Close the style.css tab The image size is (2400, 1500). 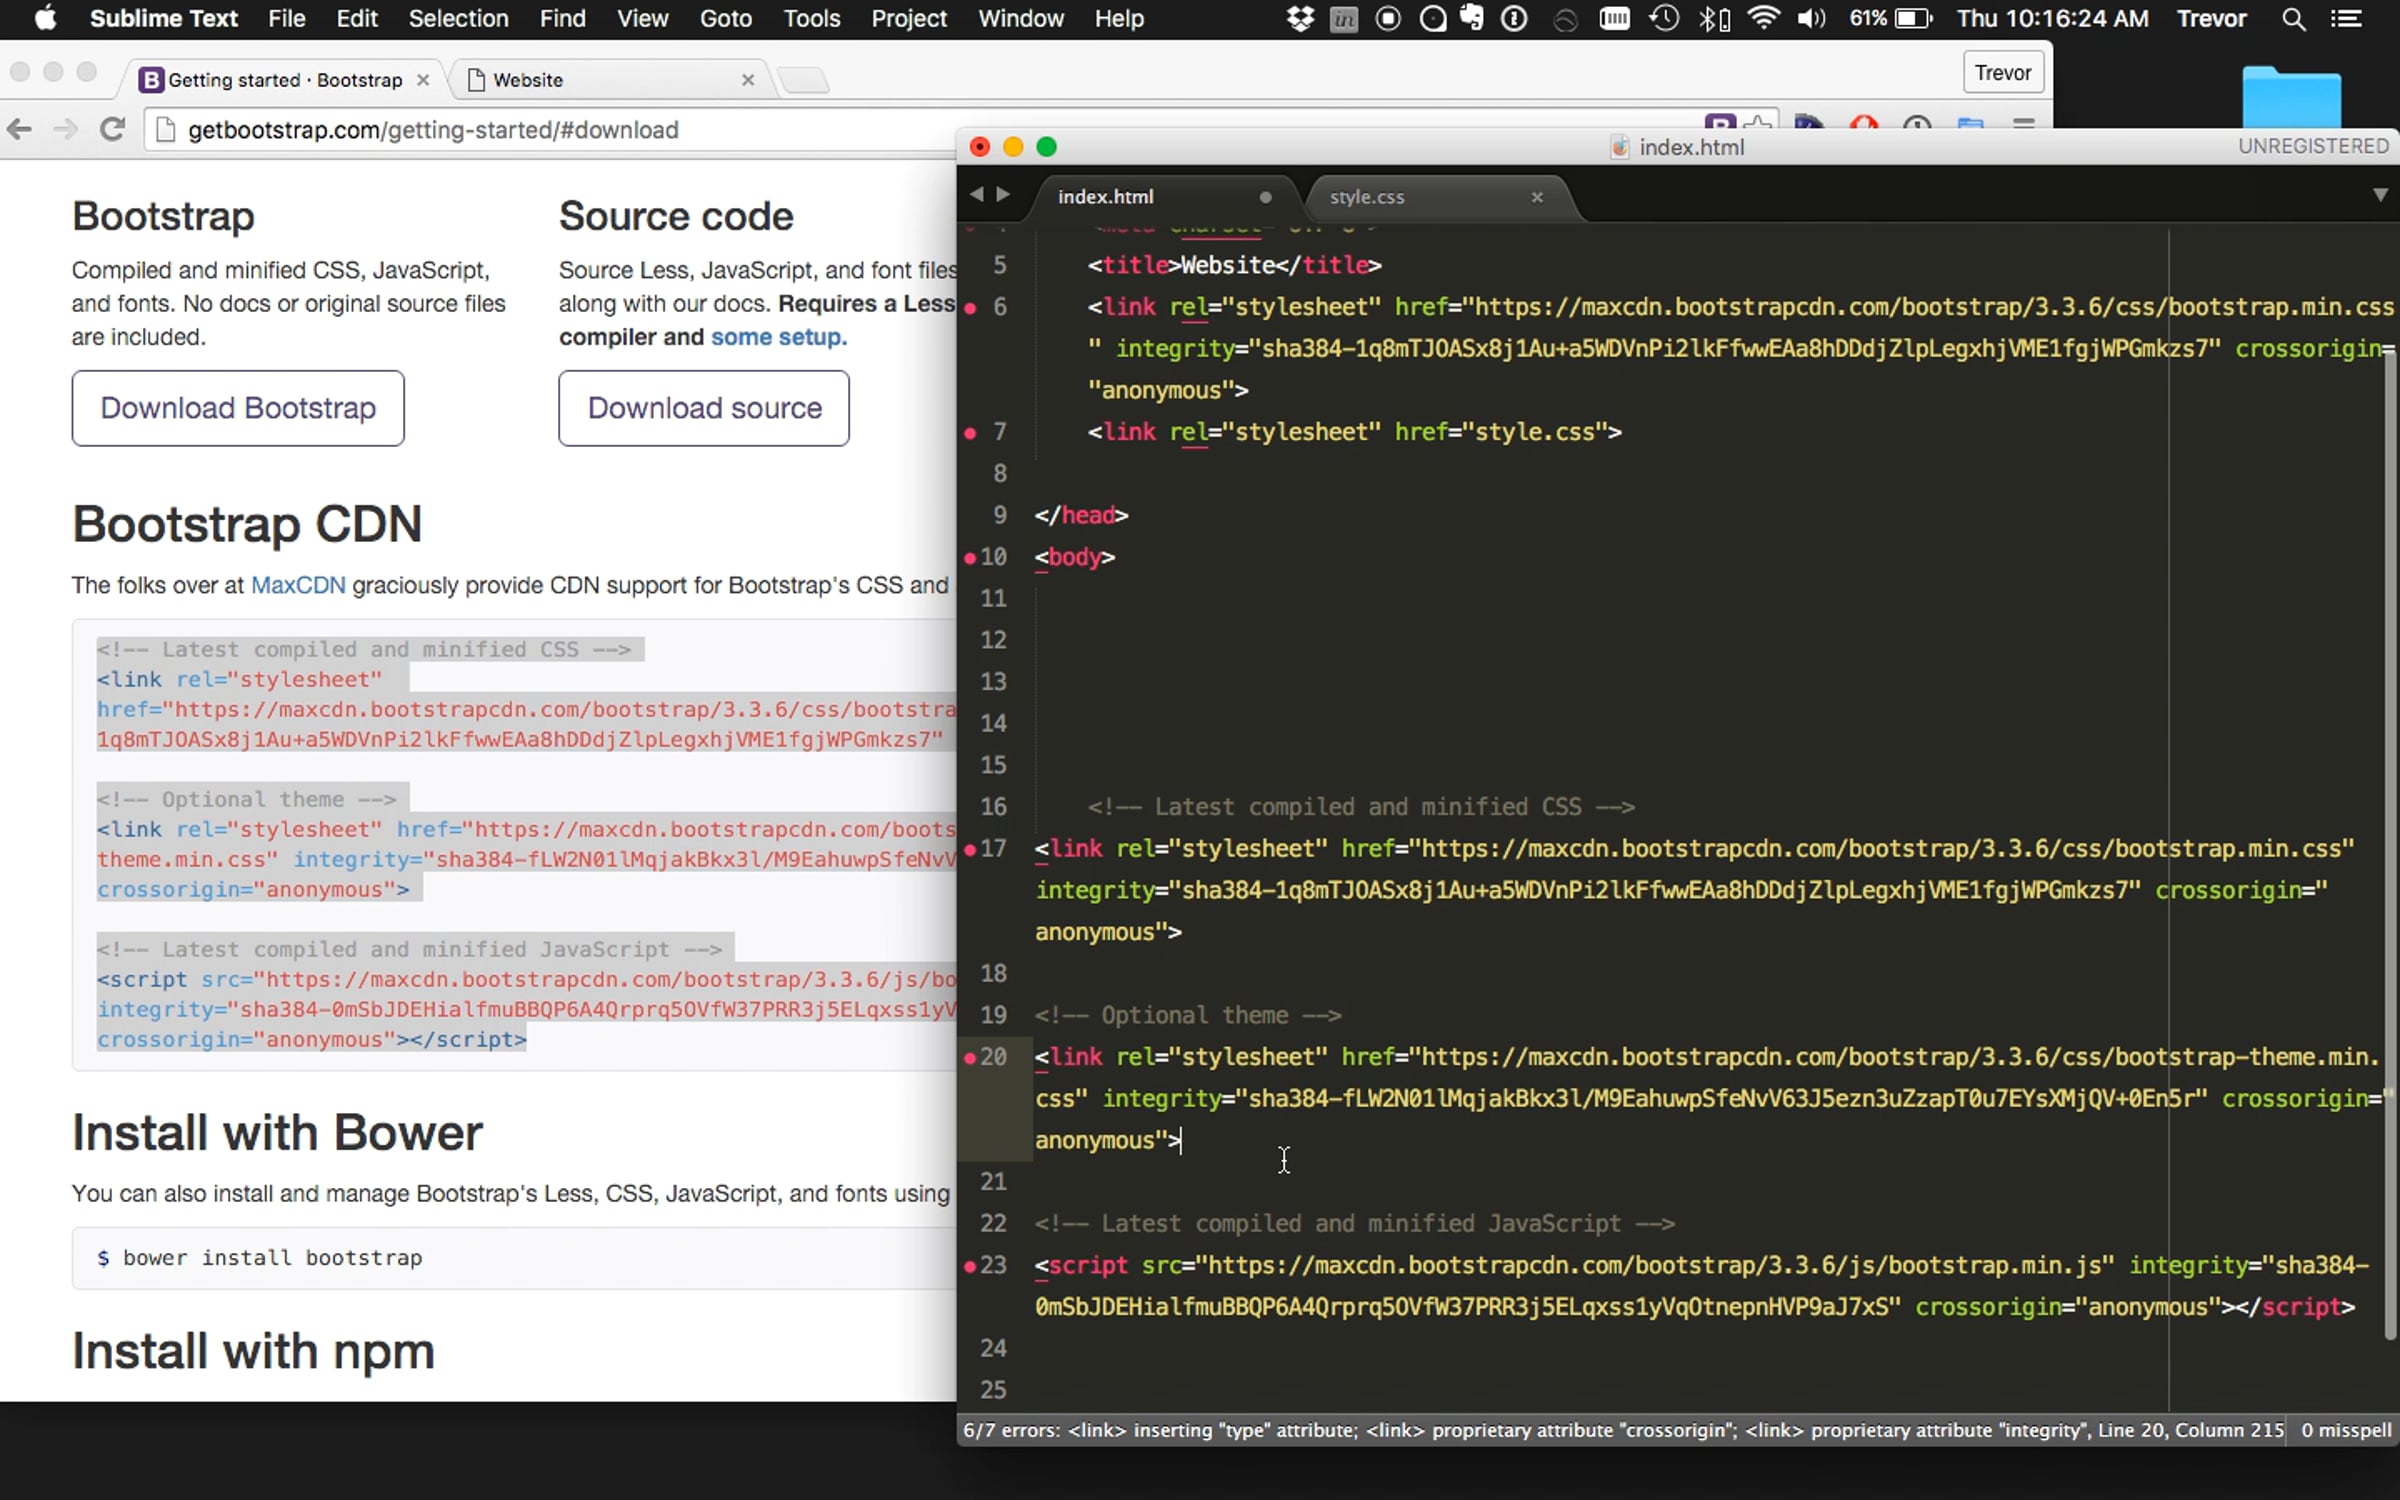[1537, 197]
